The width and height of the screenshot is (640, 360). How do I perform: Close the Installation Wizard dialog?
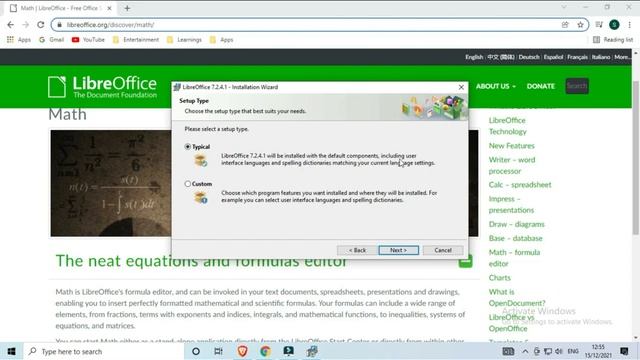click(x=461, y=87)
